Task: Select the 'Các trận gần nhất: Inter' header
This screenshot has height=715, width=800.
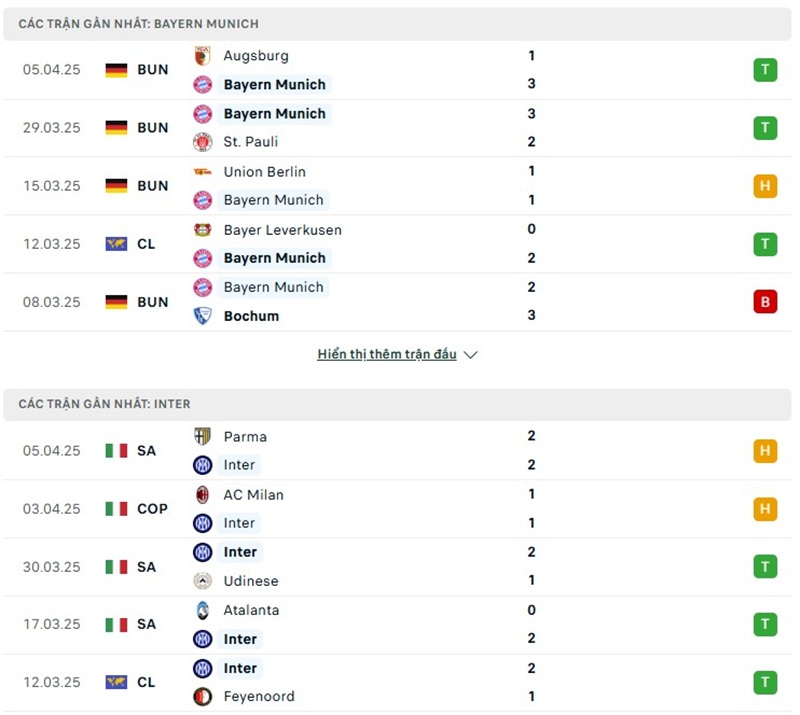Action: (x=105, y=404)
